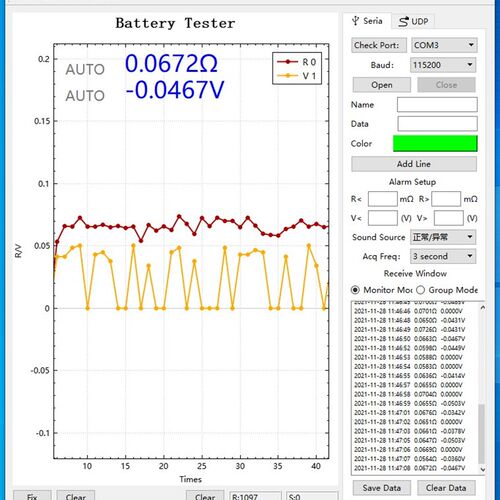Click the Open port button
This screenshot has height=500, width=500.
click(x=382, y=85)
